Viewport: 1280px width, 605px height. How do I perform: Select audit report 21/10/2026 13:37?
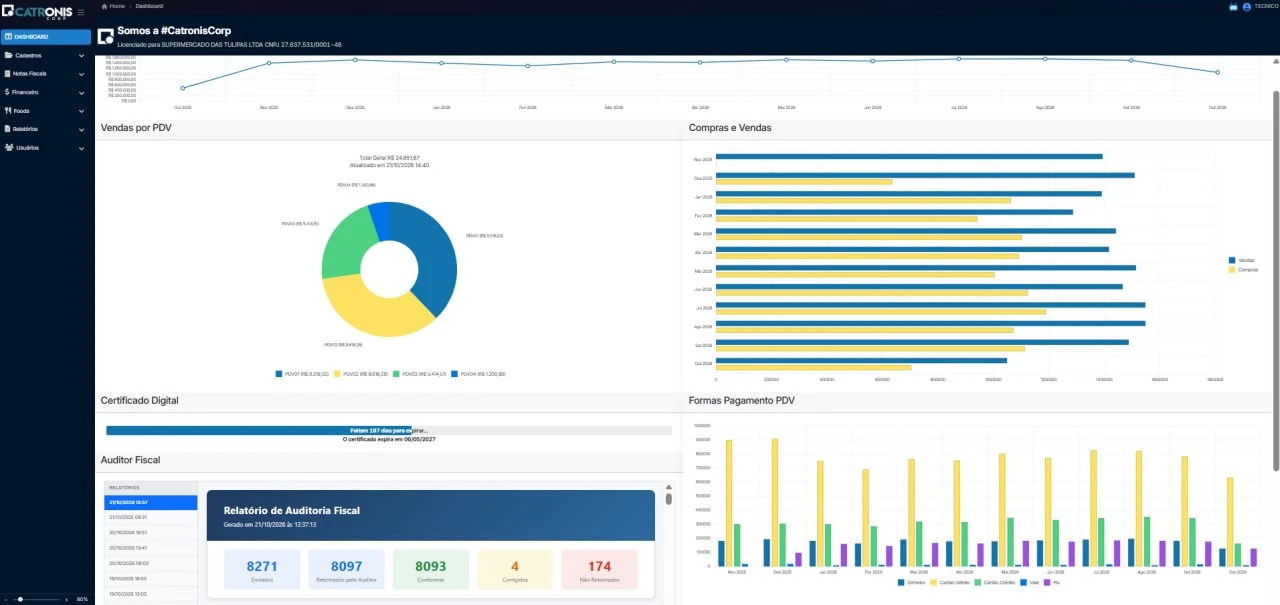click(x=151, y=502)
